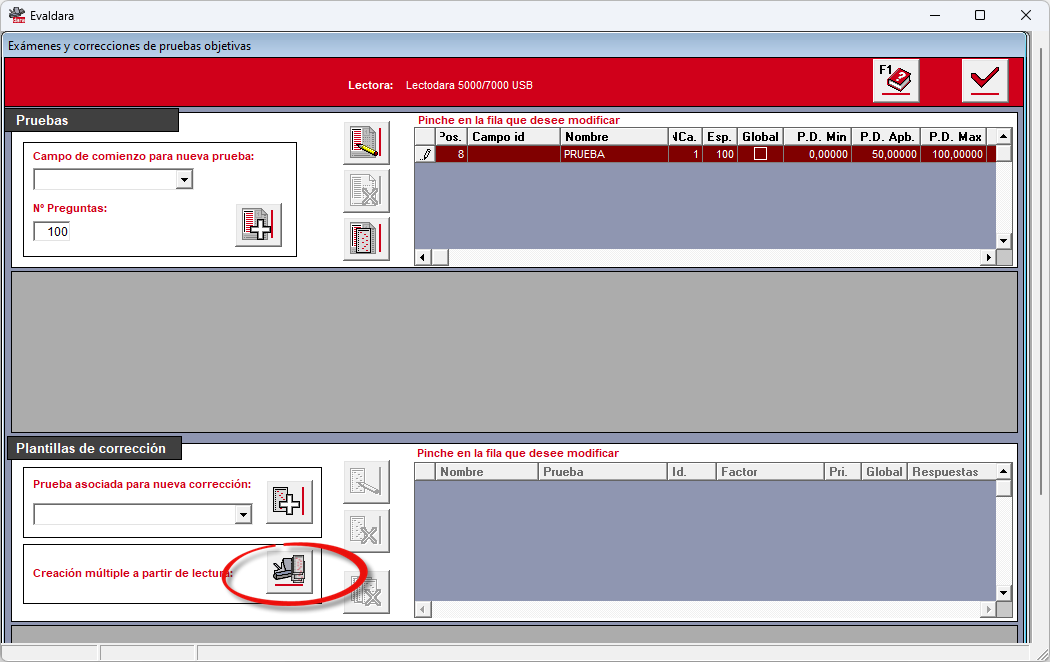The image size is (1050, 662).
Task: Click the delete all templates icon
Action: pos(366,592)
